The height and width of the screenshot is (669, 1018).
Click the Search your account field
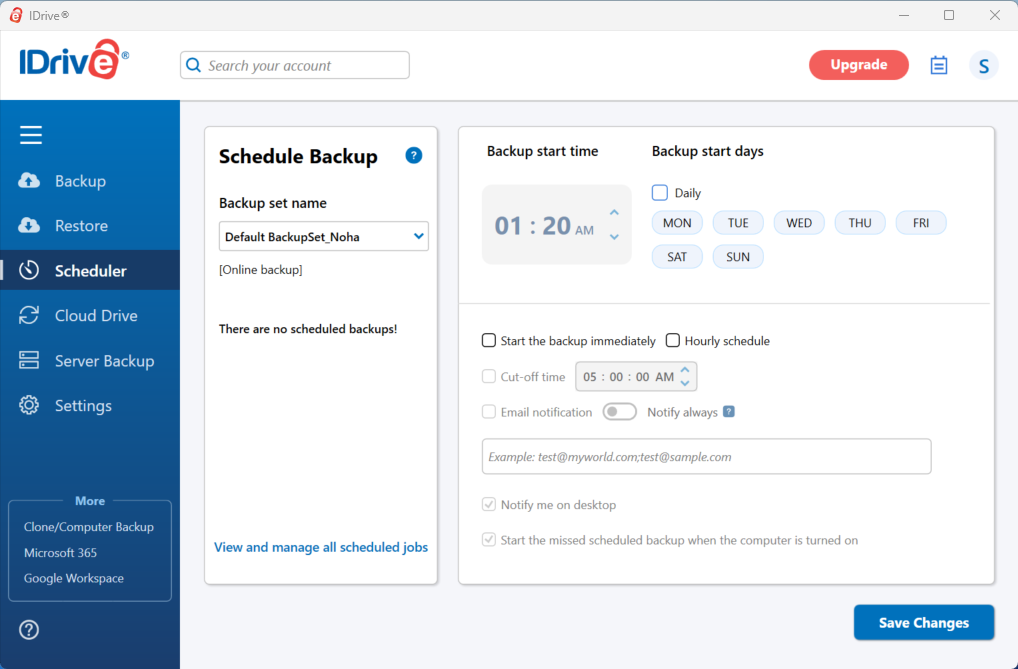coord(295,65)
